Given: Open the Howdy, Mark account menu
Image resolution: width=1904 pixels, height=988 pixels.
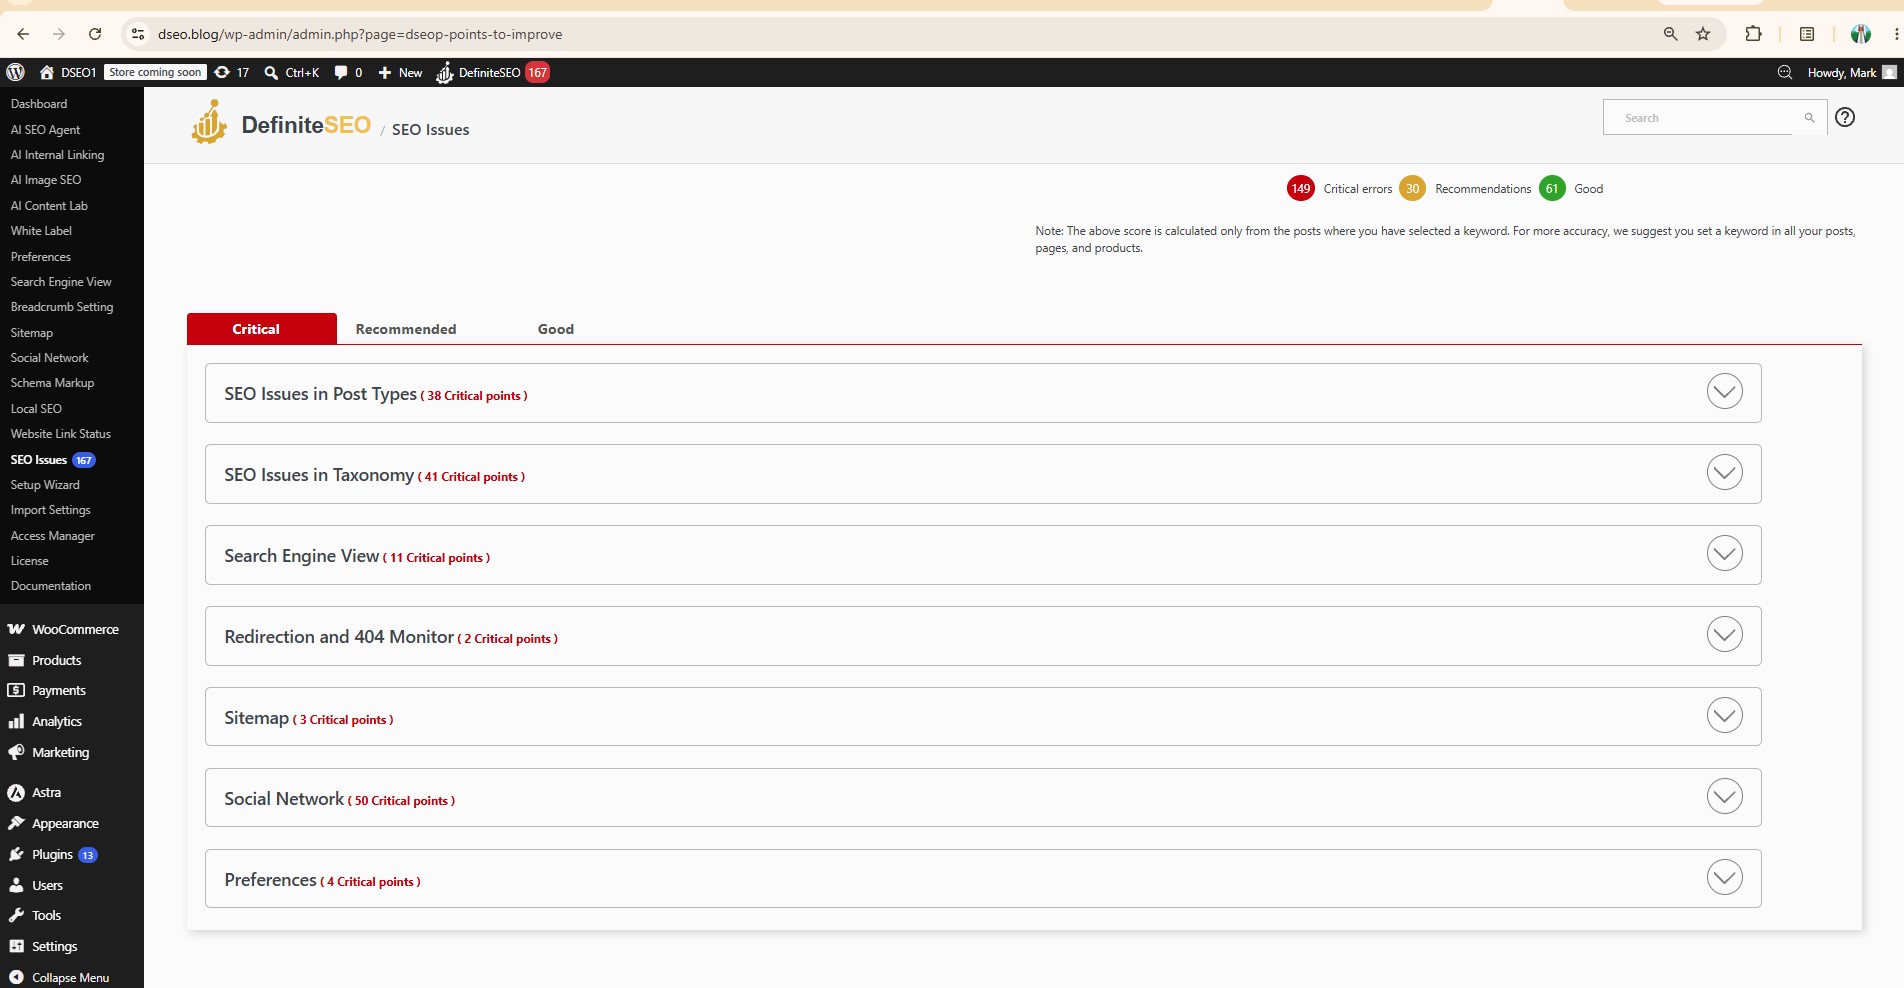Looking at the screenshot, I should coord(1851,72).
